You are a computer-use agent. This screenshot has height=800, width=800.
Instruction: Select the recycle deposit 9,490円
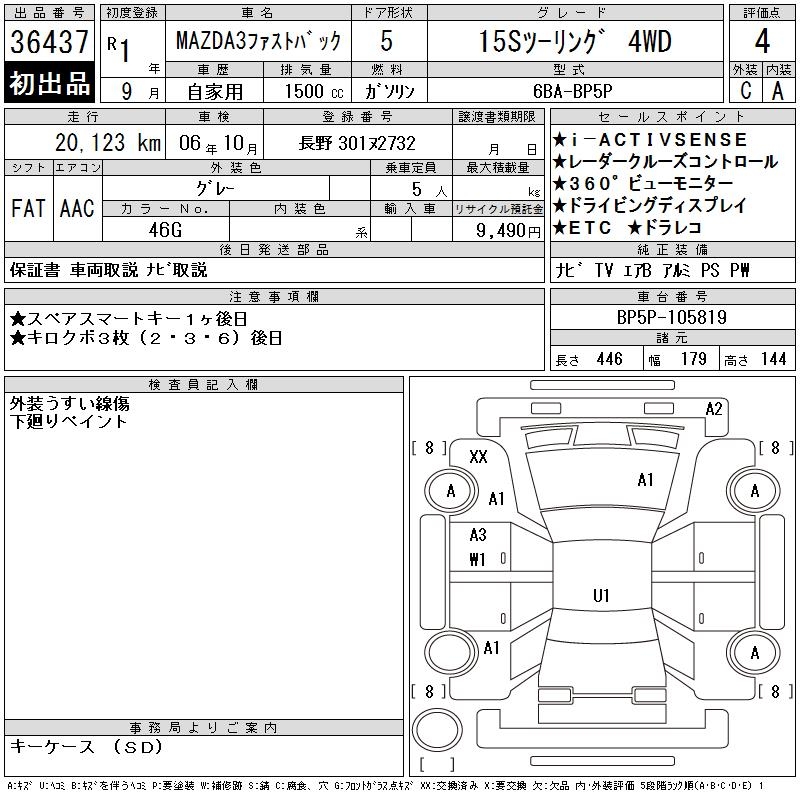(x=508, y=230)
